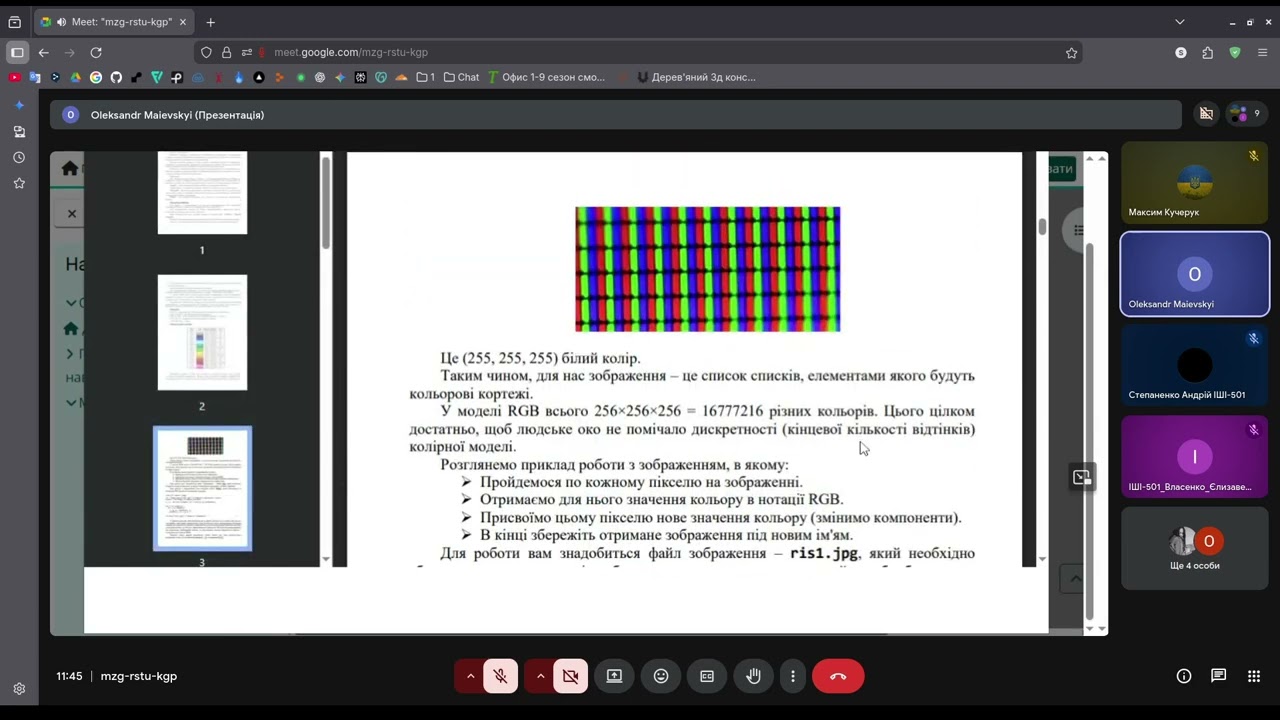Leave the call with the red button

pyautogui.click(x=838, y=676)
